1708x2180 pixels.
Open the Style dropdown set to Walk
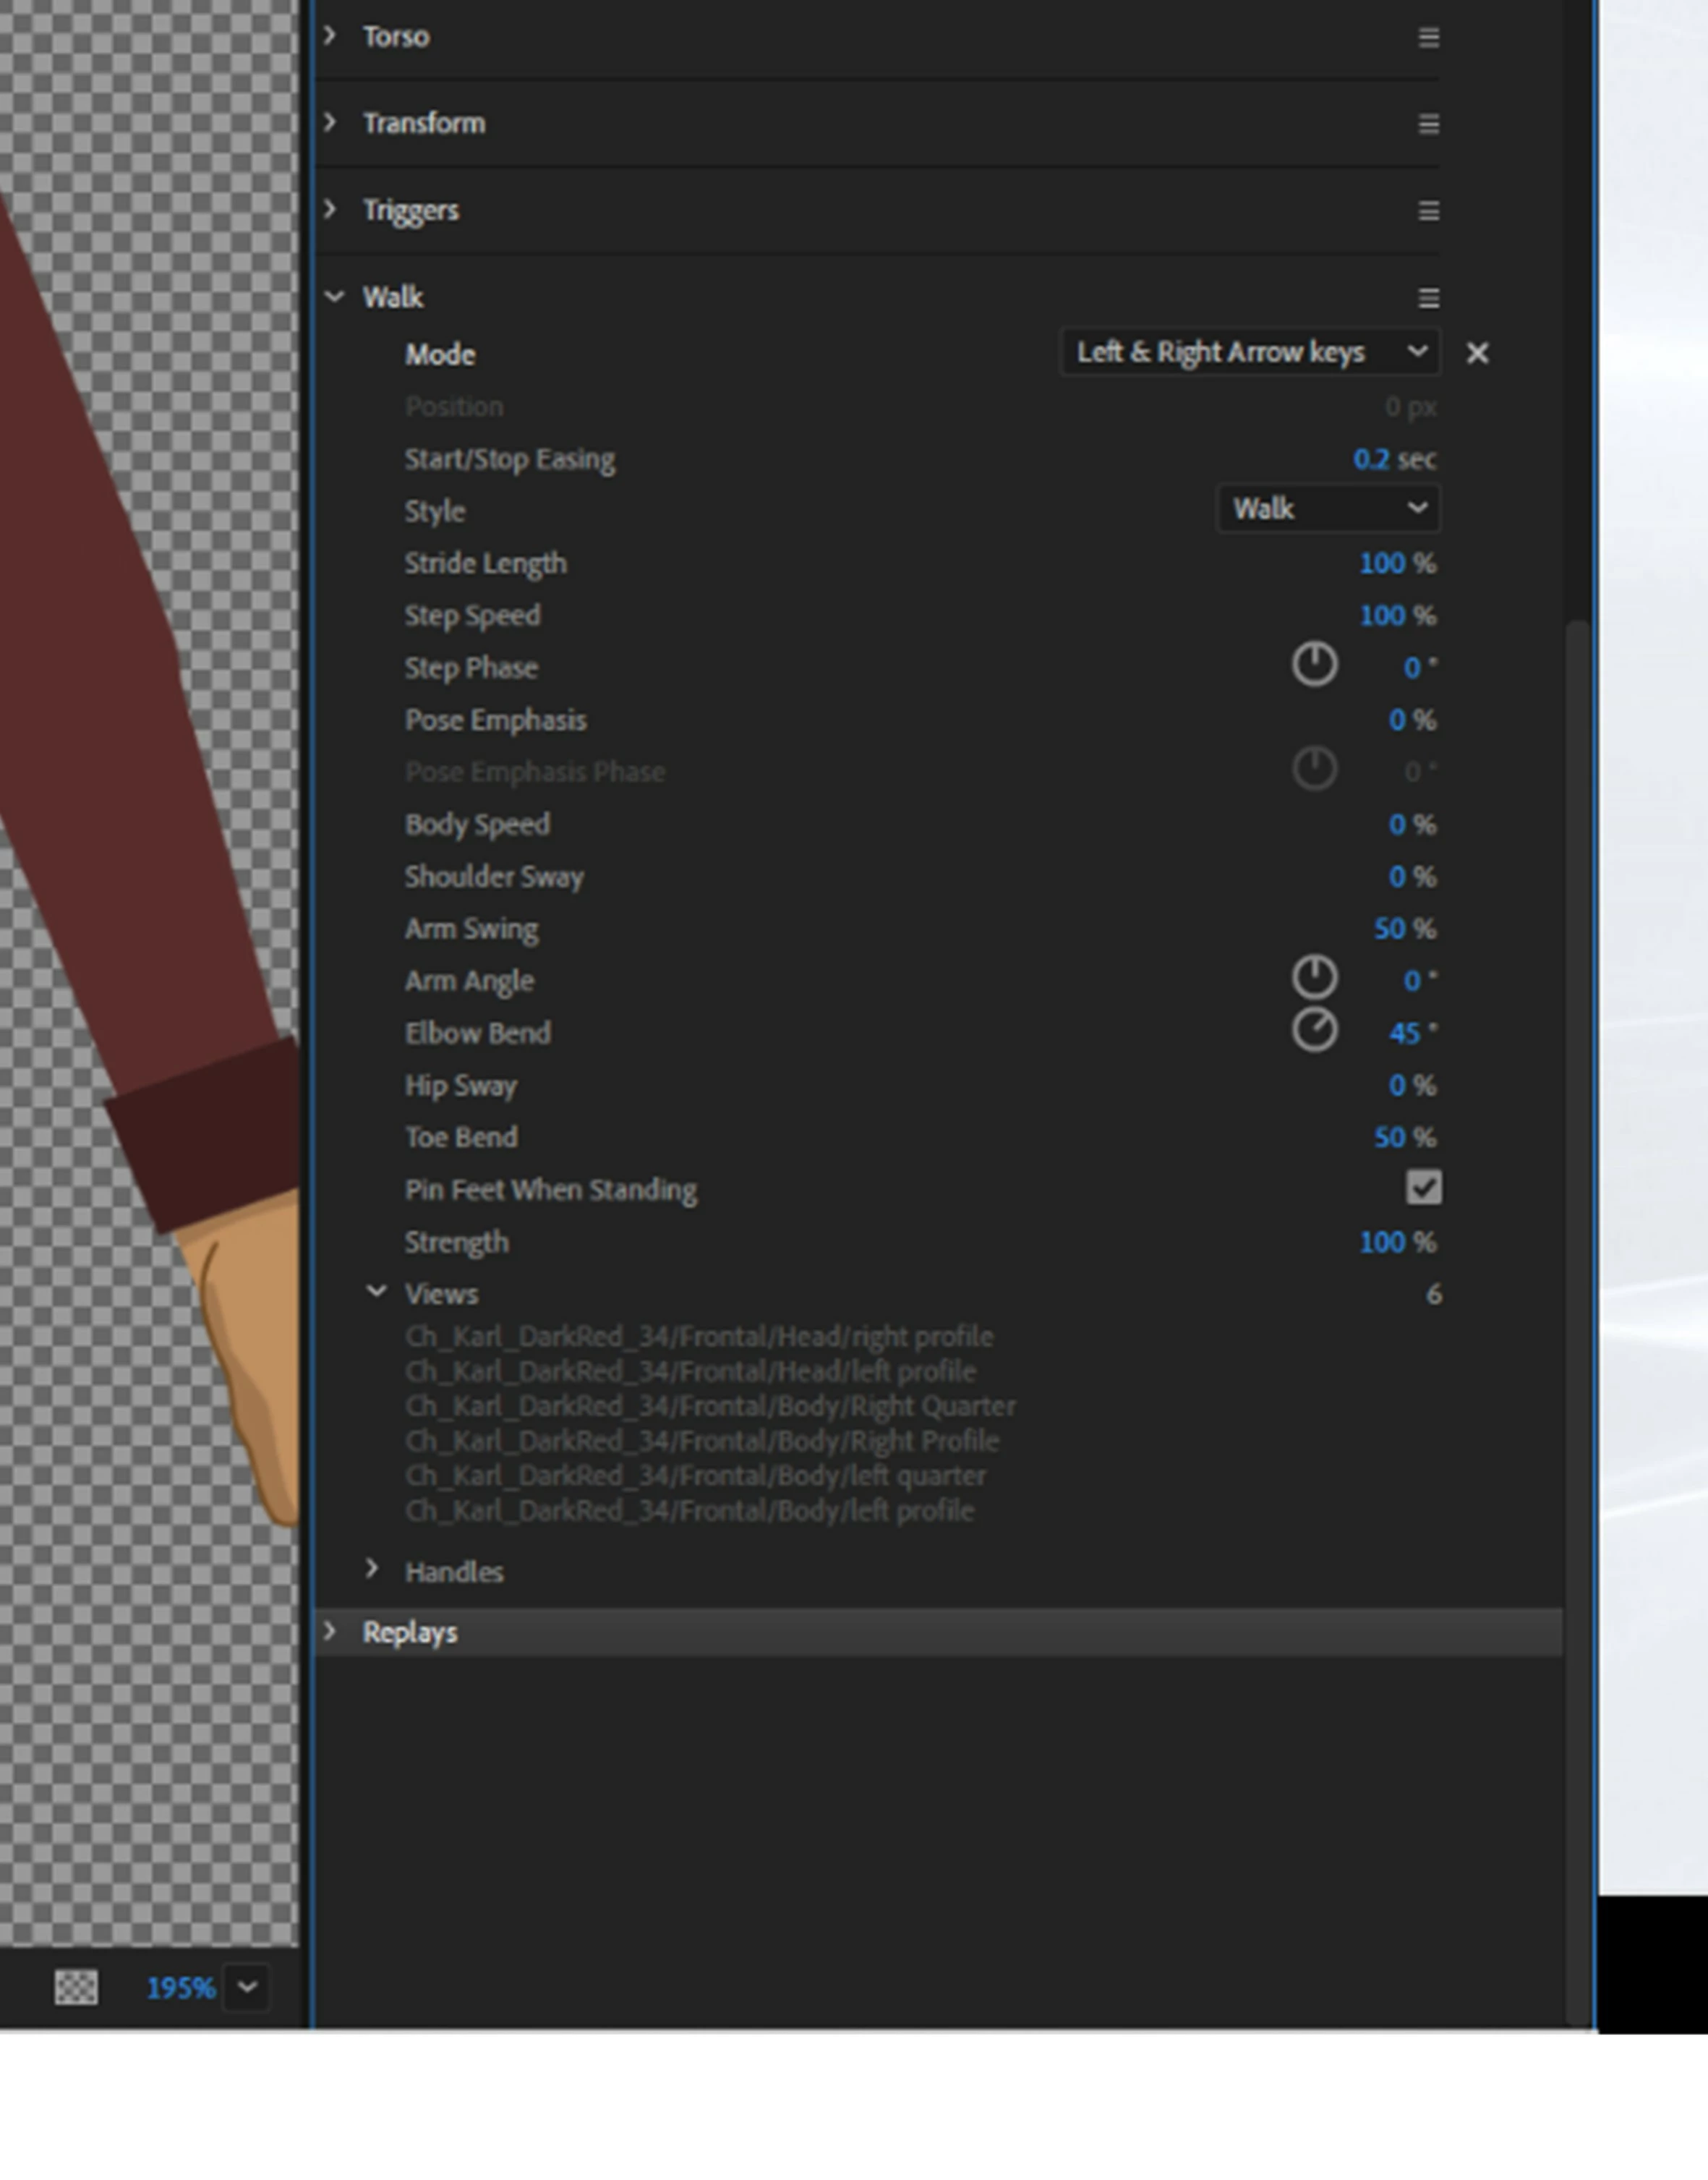[1328, 509]
